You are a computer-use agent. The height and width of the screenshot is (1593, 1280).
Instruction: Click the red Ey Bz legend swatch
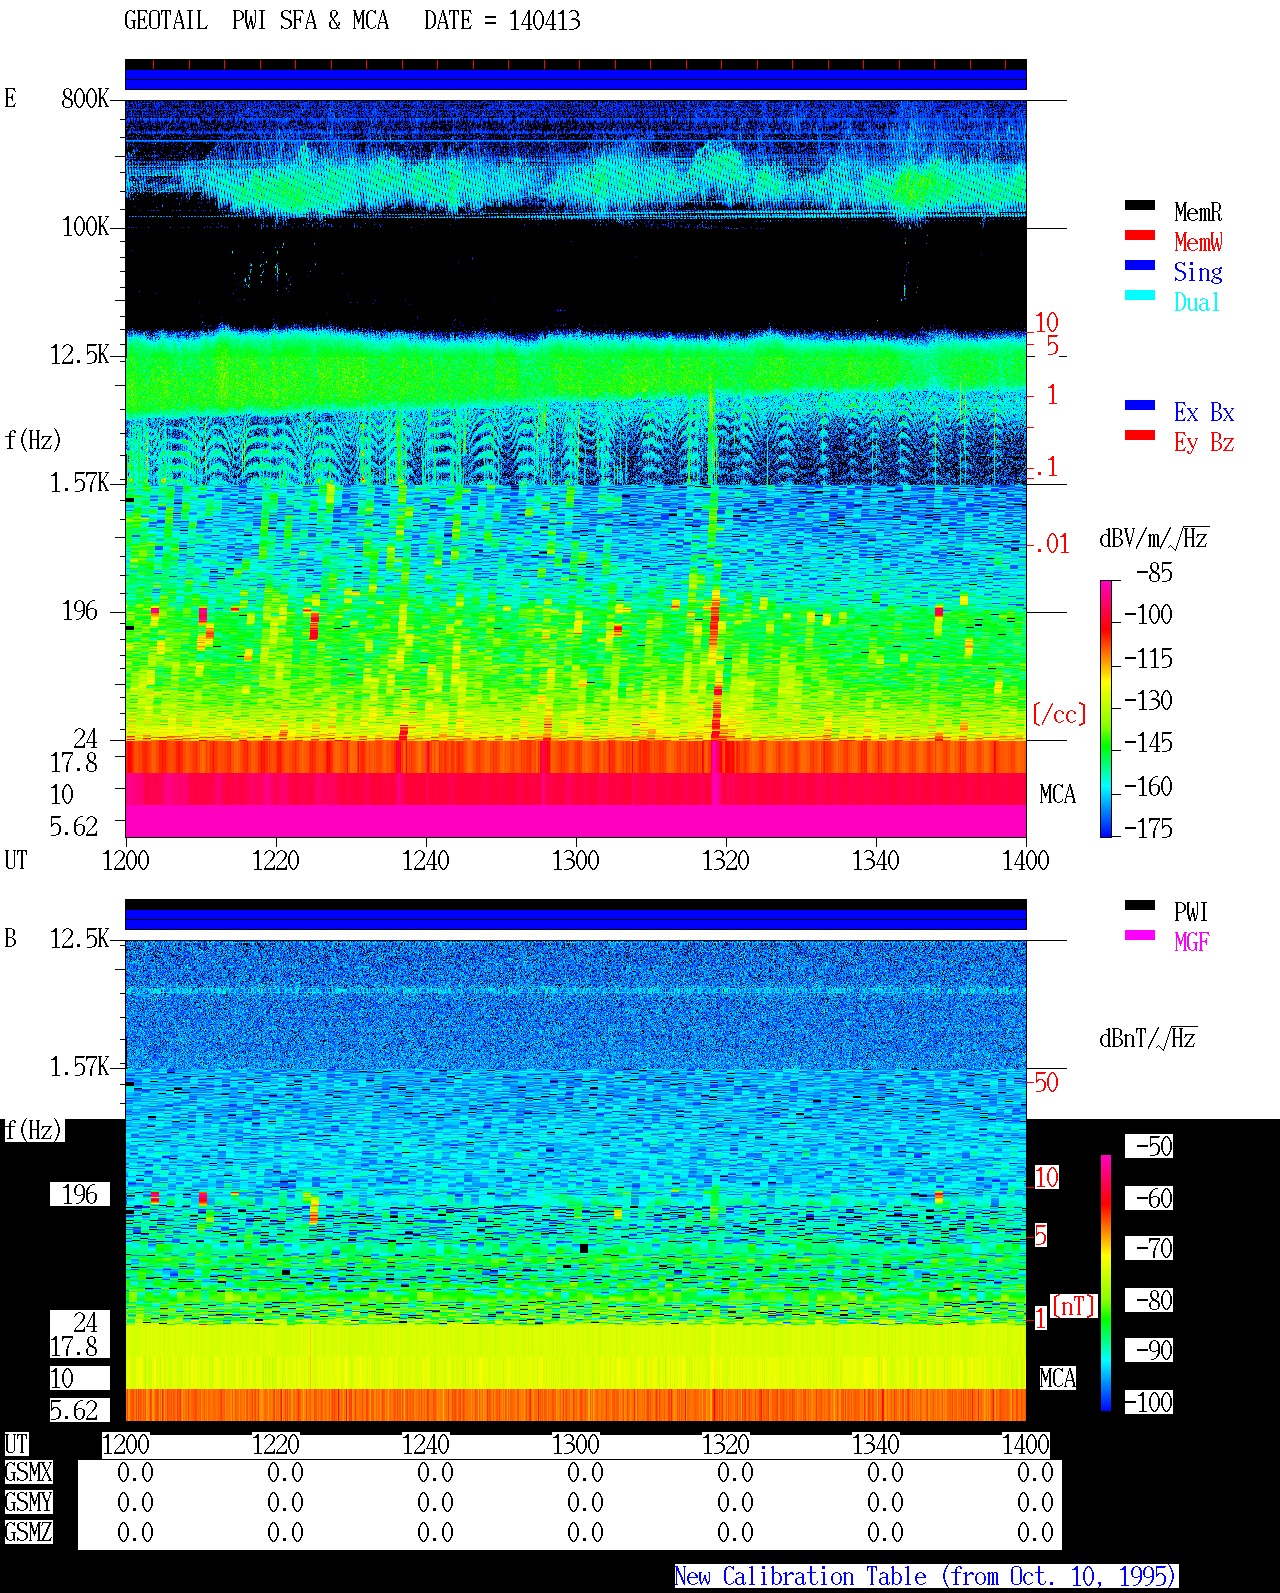(x=1140, y=435)
